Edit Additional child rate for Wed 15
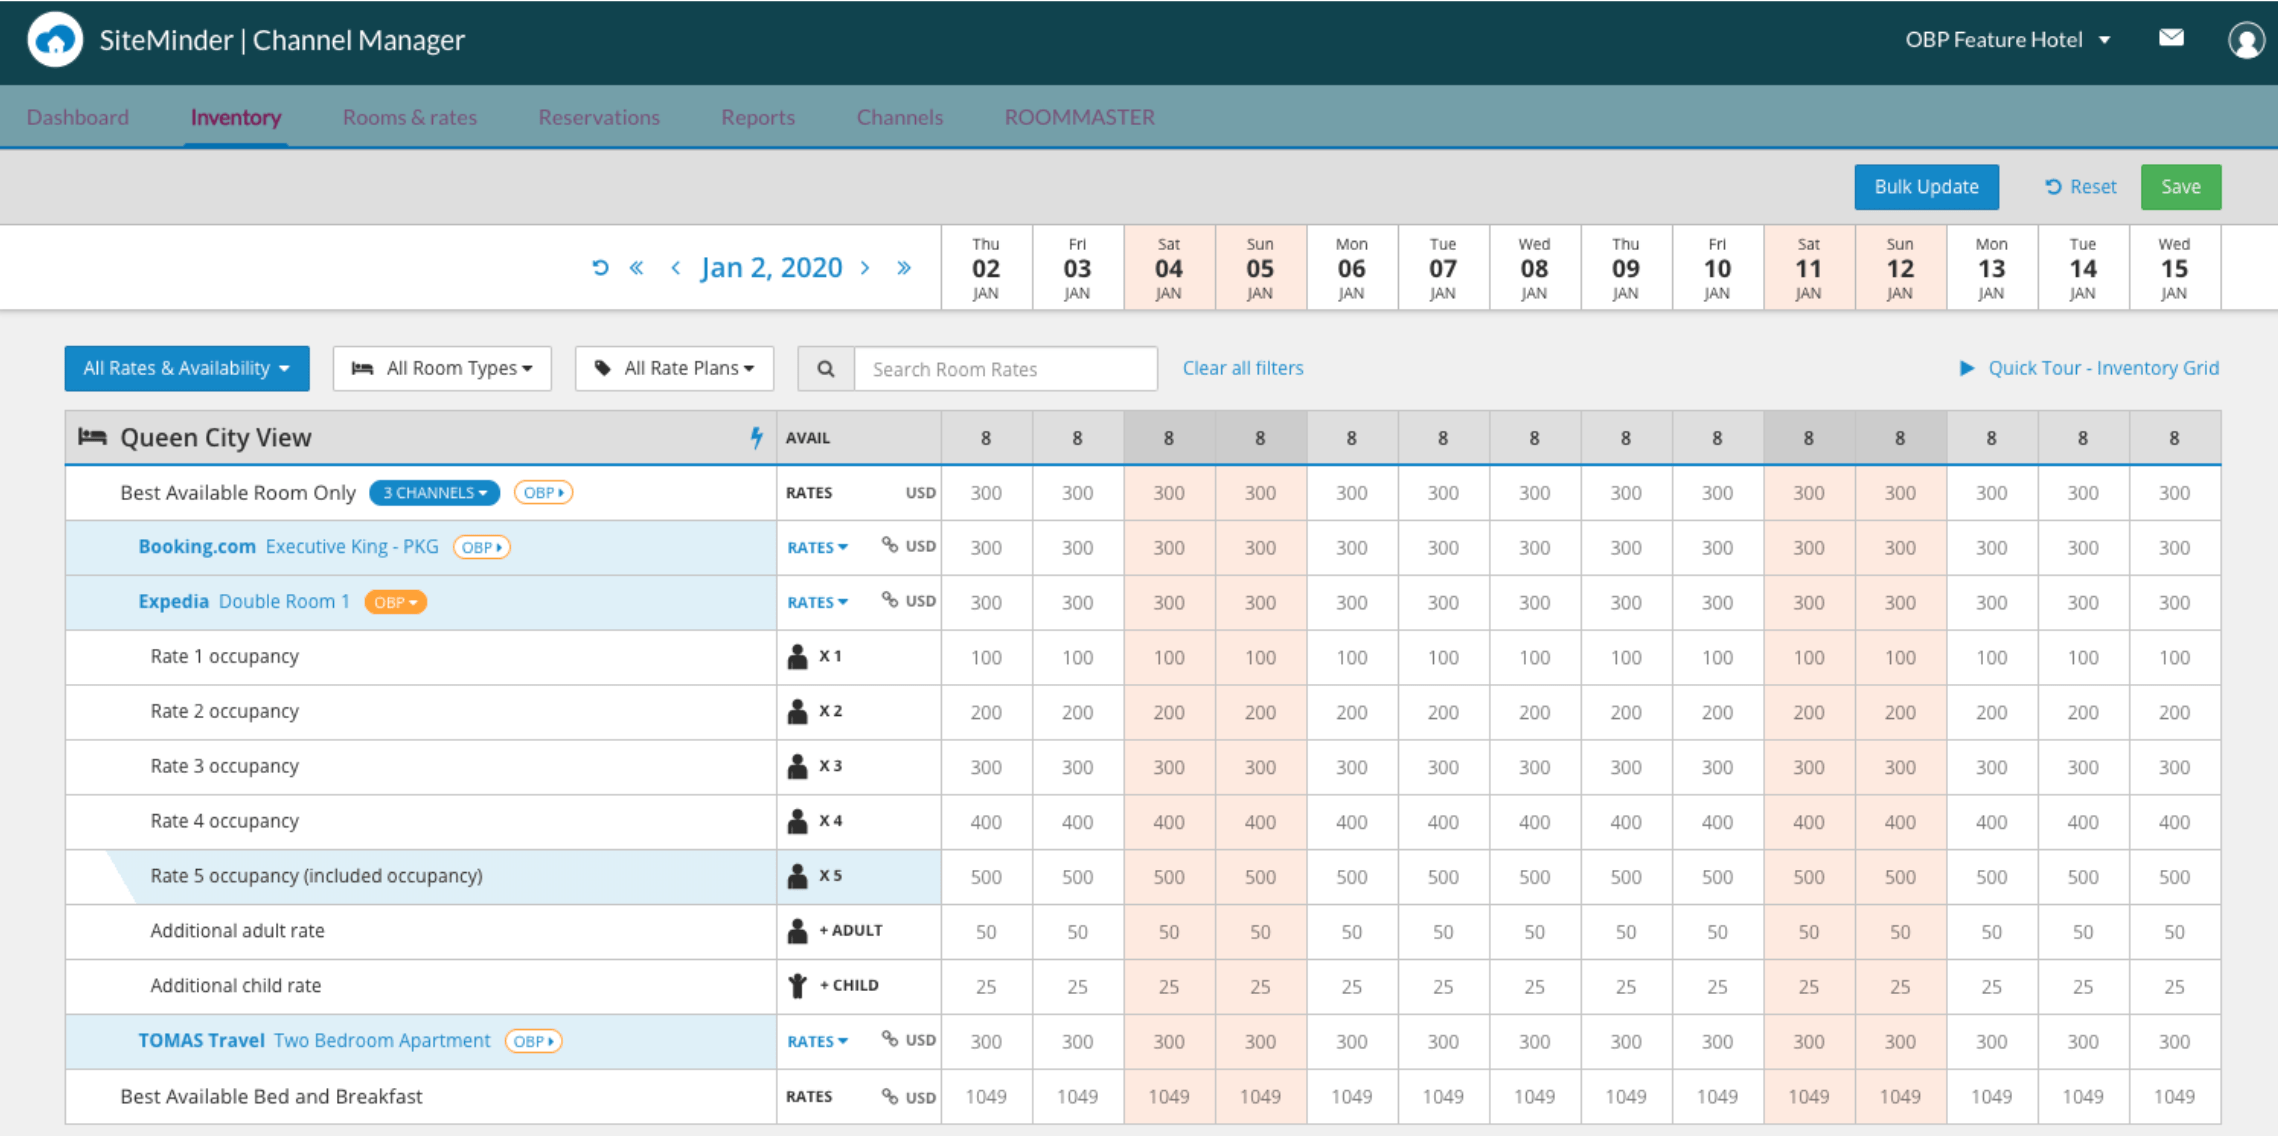 tap(2174, 986)
